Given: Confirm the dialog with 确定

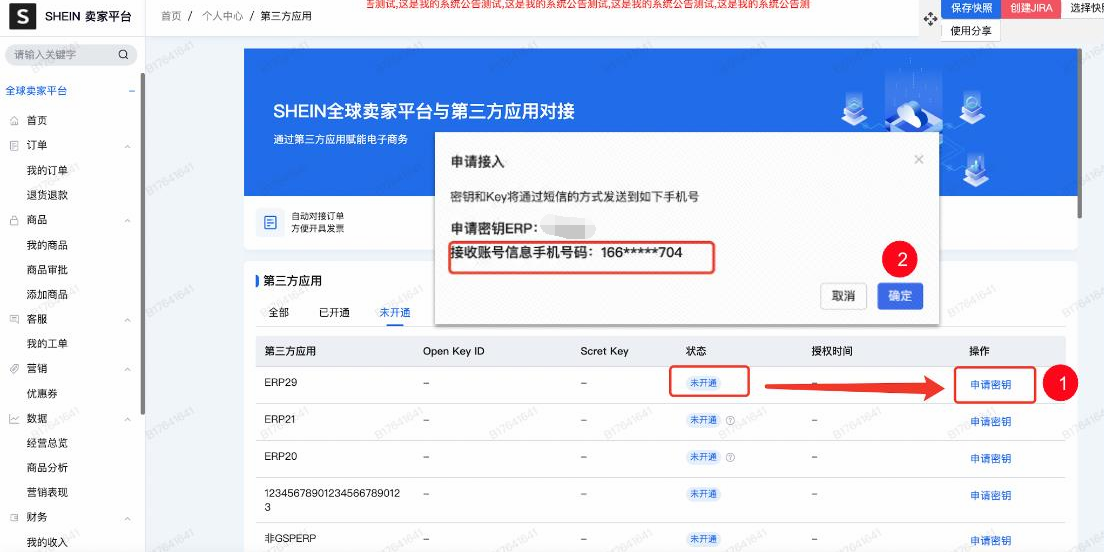Looking at the screenshot, I should (900, 296).
